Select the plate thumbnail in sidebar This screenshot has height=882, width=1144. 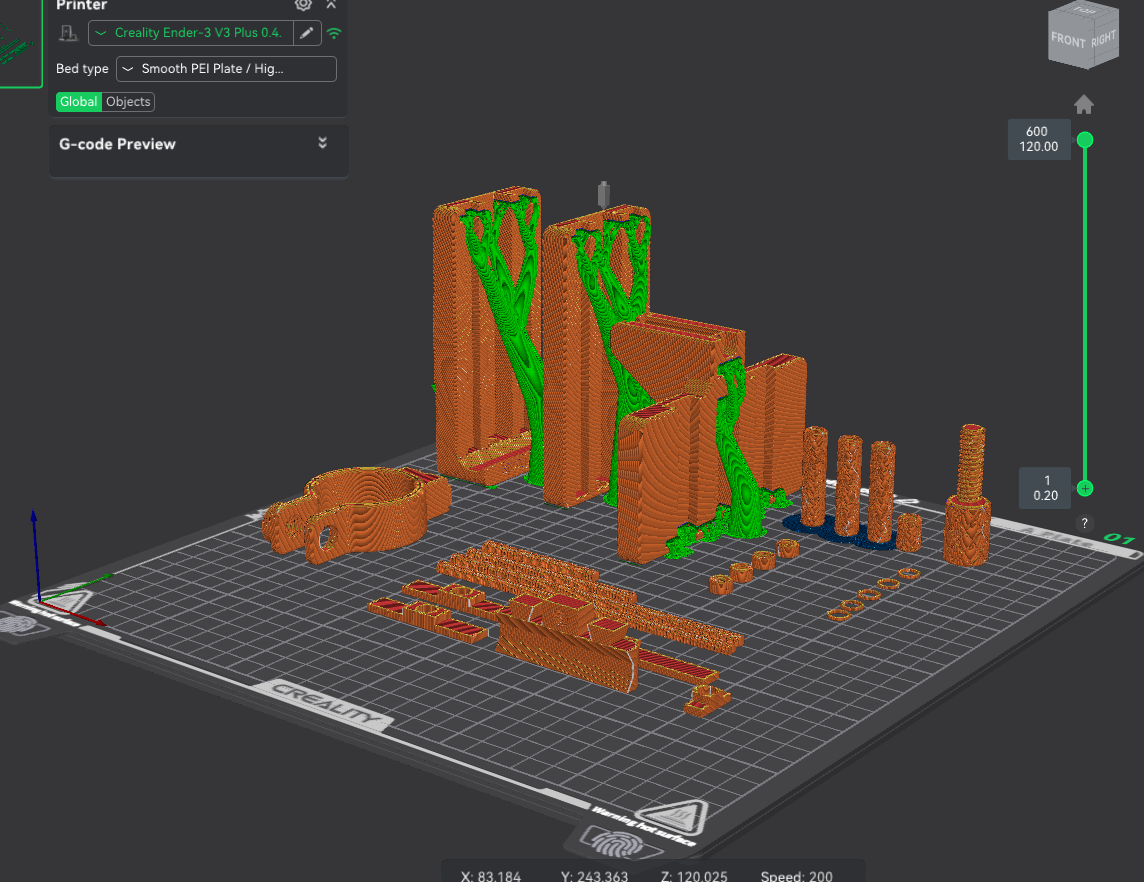click(20, 42)
